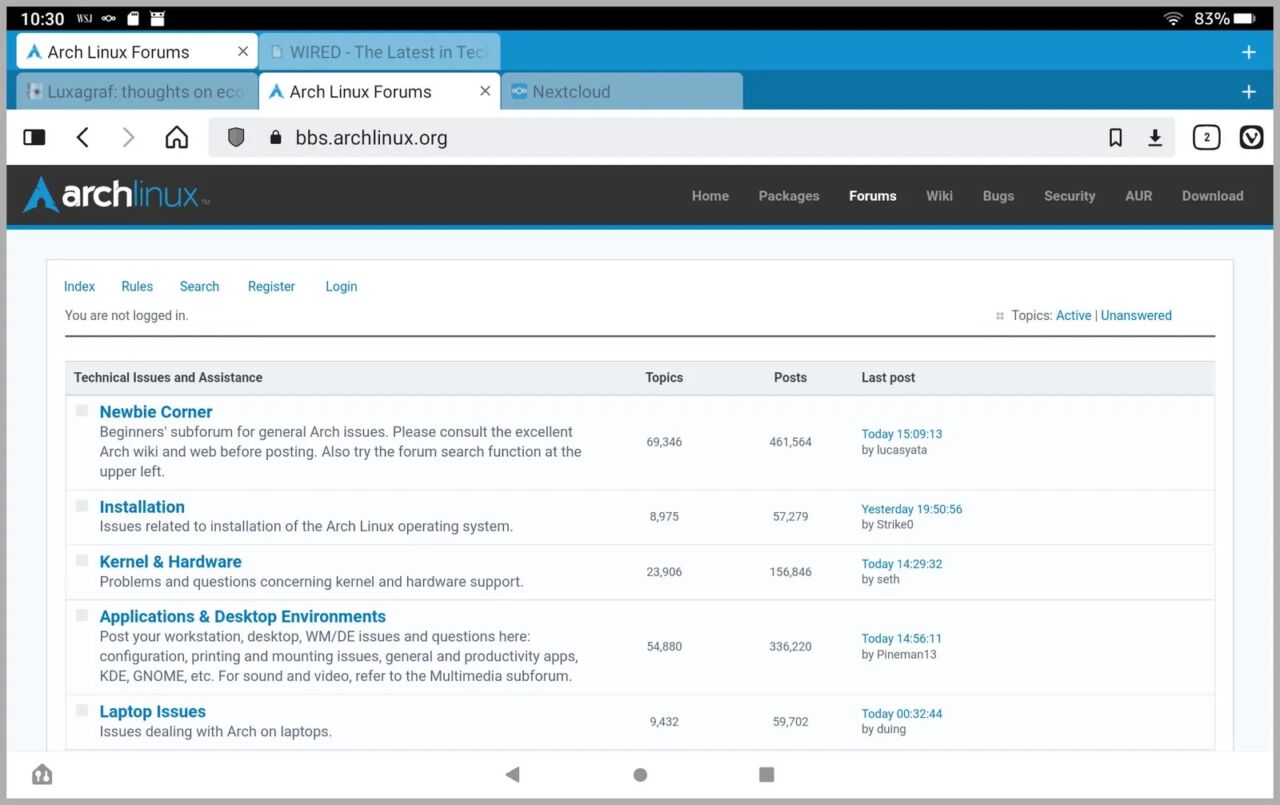The height and width of the screenshot is (805, 1280).
Task: Switch to the WIRED tab
Action: coord(380,52)
